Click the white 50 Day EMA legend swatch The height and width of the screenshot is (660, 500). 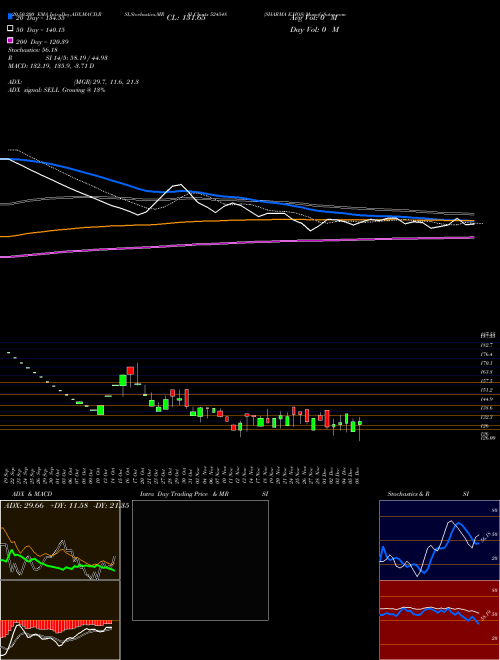coord(10,29)
